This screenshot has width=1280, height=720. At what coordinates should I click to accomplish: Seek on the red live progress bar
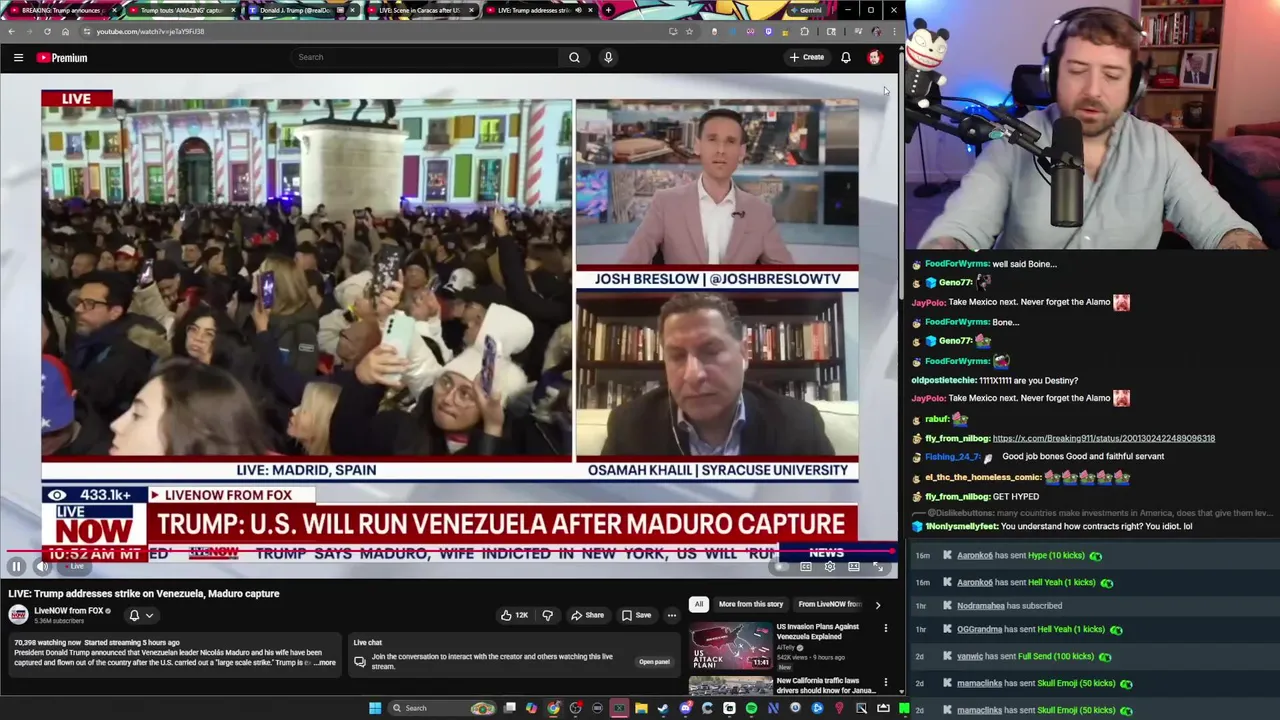[x=449, y=551]
